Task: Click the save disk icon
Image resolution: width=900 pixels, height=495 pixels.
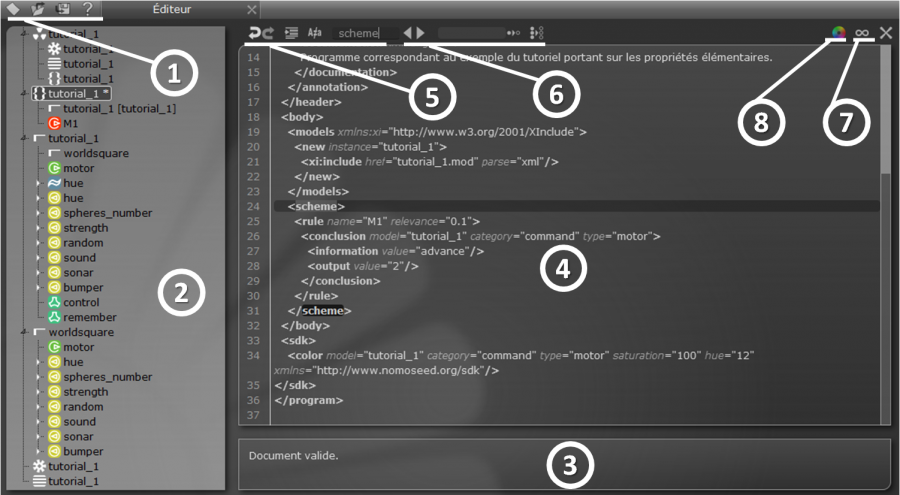Action: click(62, 9)
